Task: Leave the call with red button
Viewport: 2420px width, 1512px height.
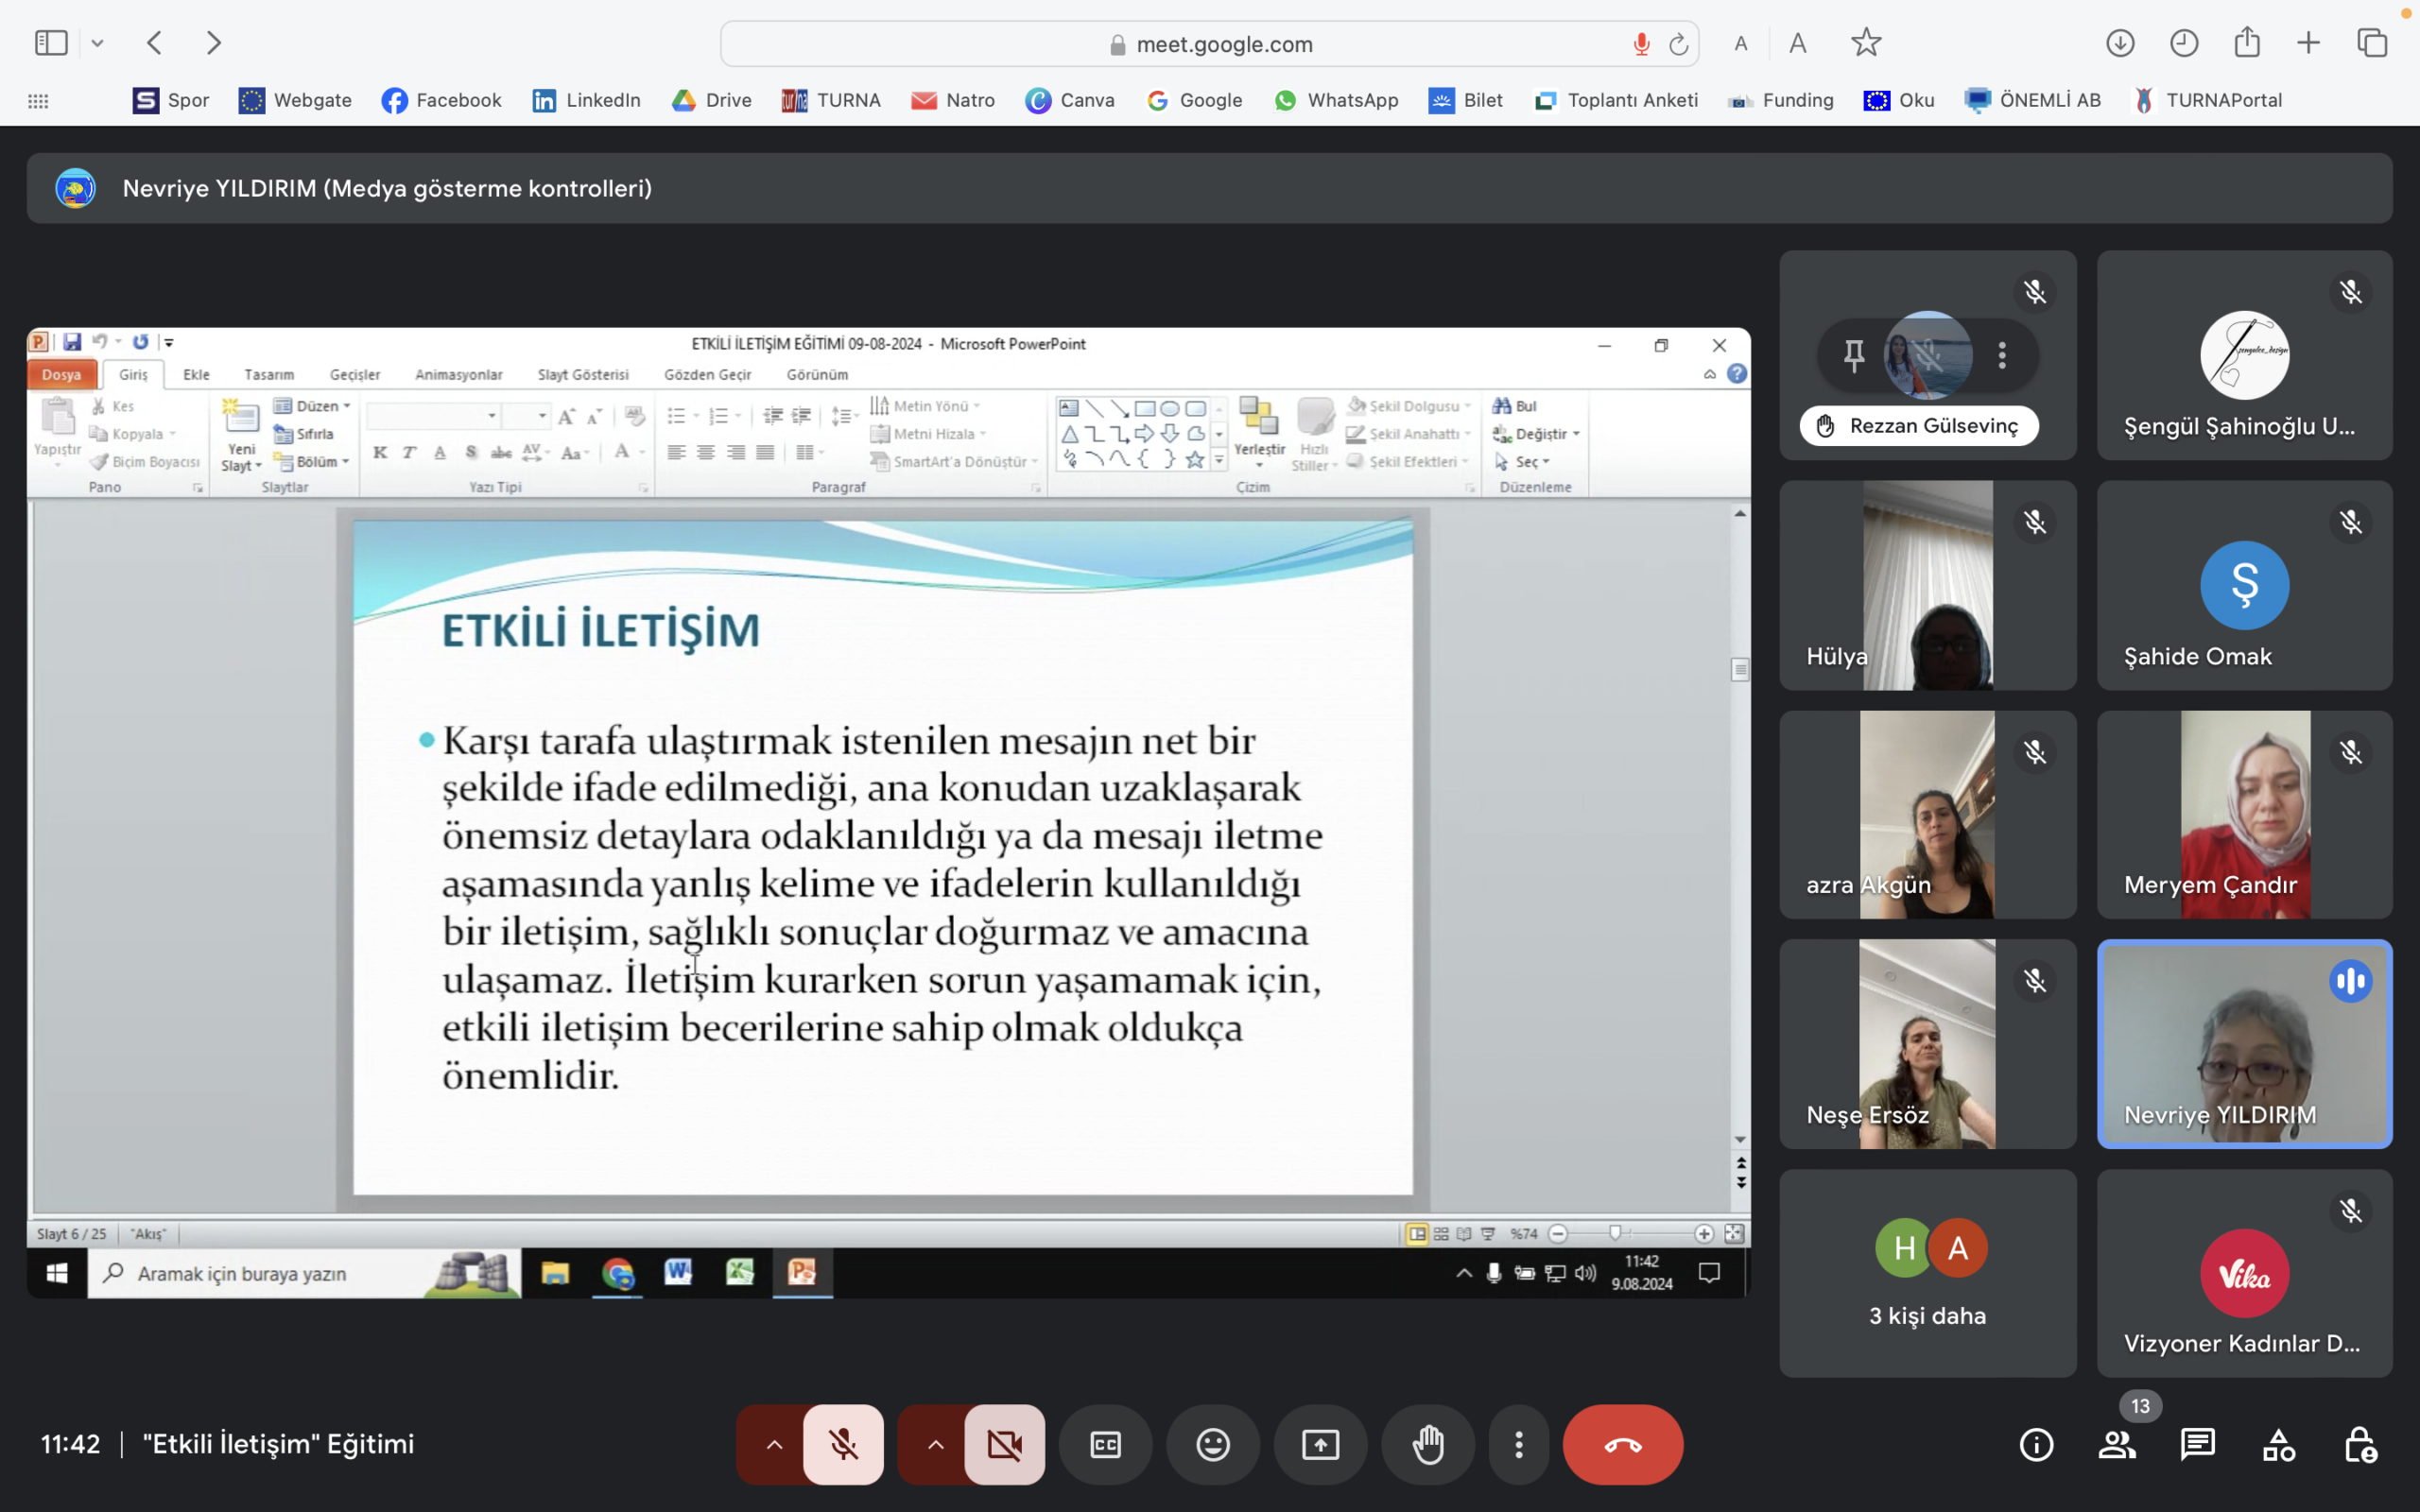Action: (x=1622, y=1444)
